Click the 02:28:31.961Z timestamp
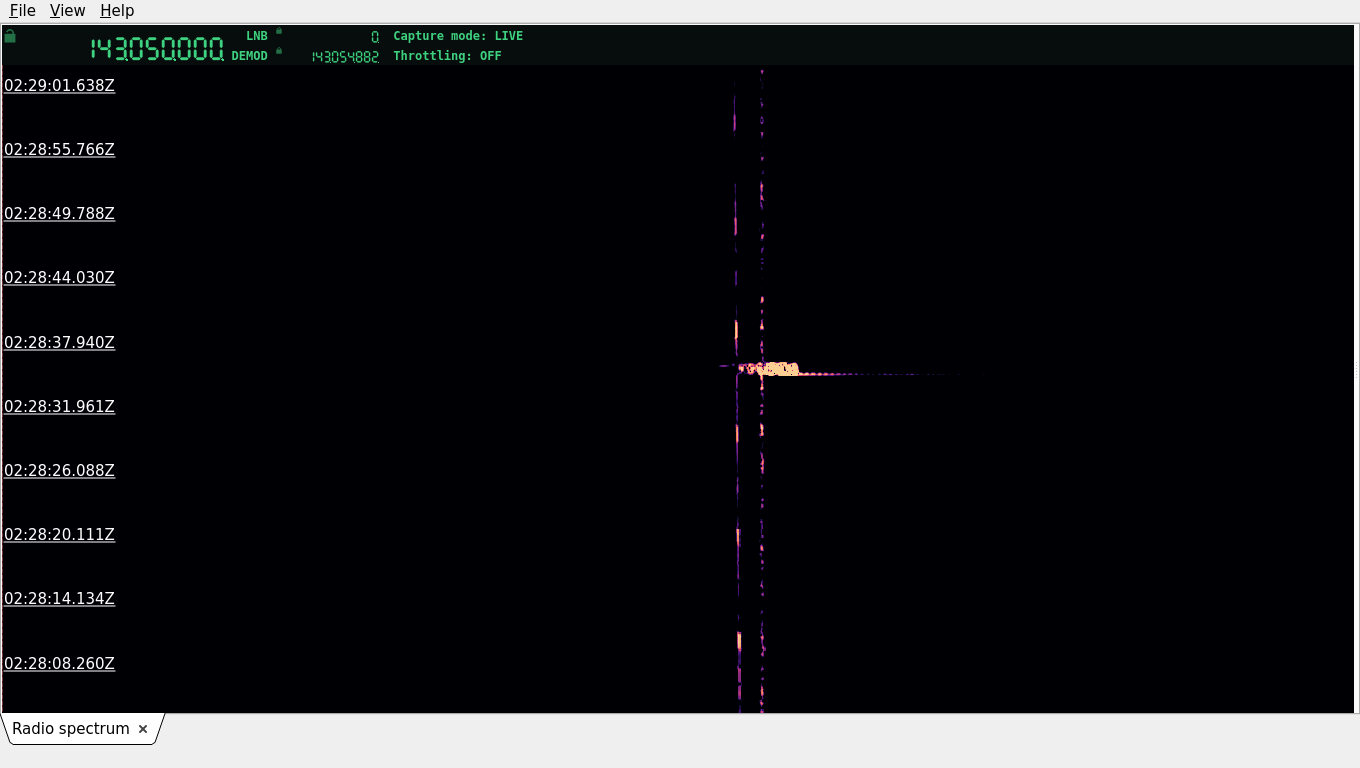The height and width of the screenshot is (768, 1360). pos(60,407)
